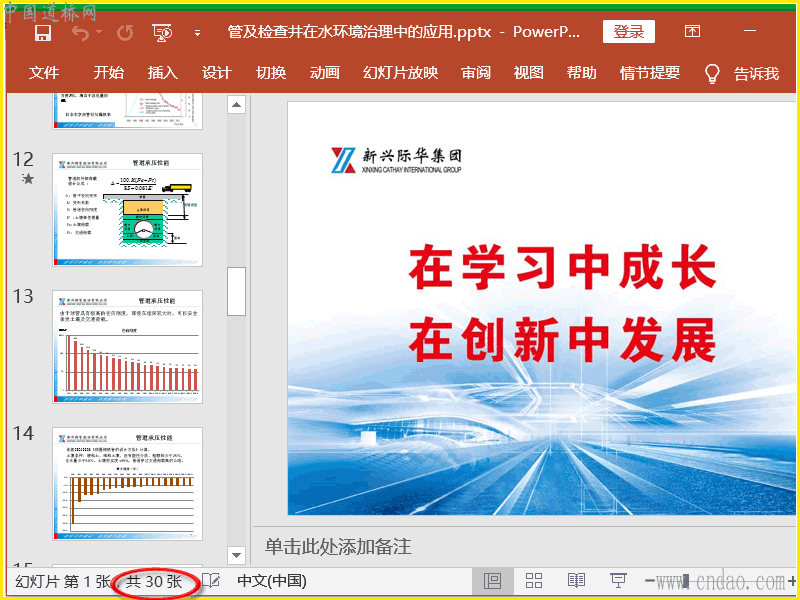This screenshot has height=600, width=800.
Task: Click the 新兴际华集团 logo on slide
Action: click(x=396, y=160)
